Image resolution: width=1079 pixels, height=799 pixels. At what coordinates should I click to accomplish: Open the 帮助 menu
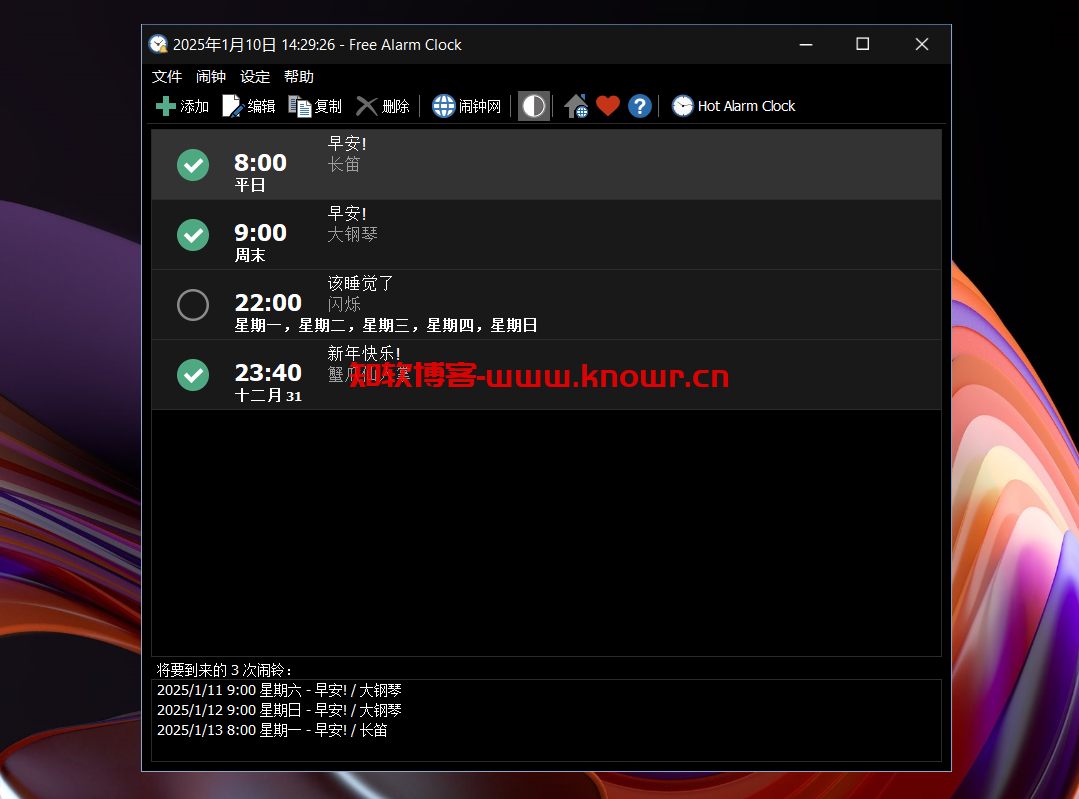tap(299, 76)
